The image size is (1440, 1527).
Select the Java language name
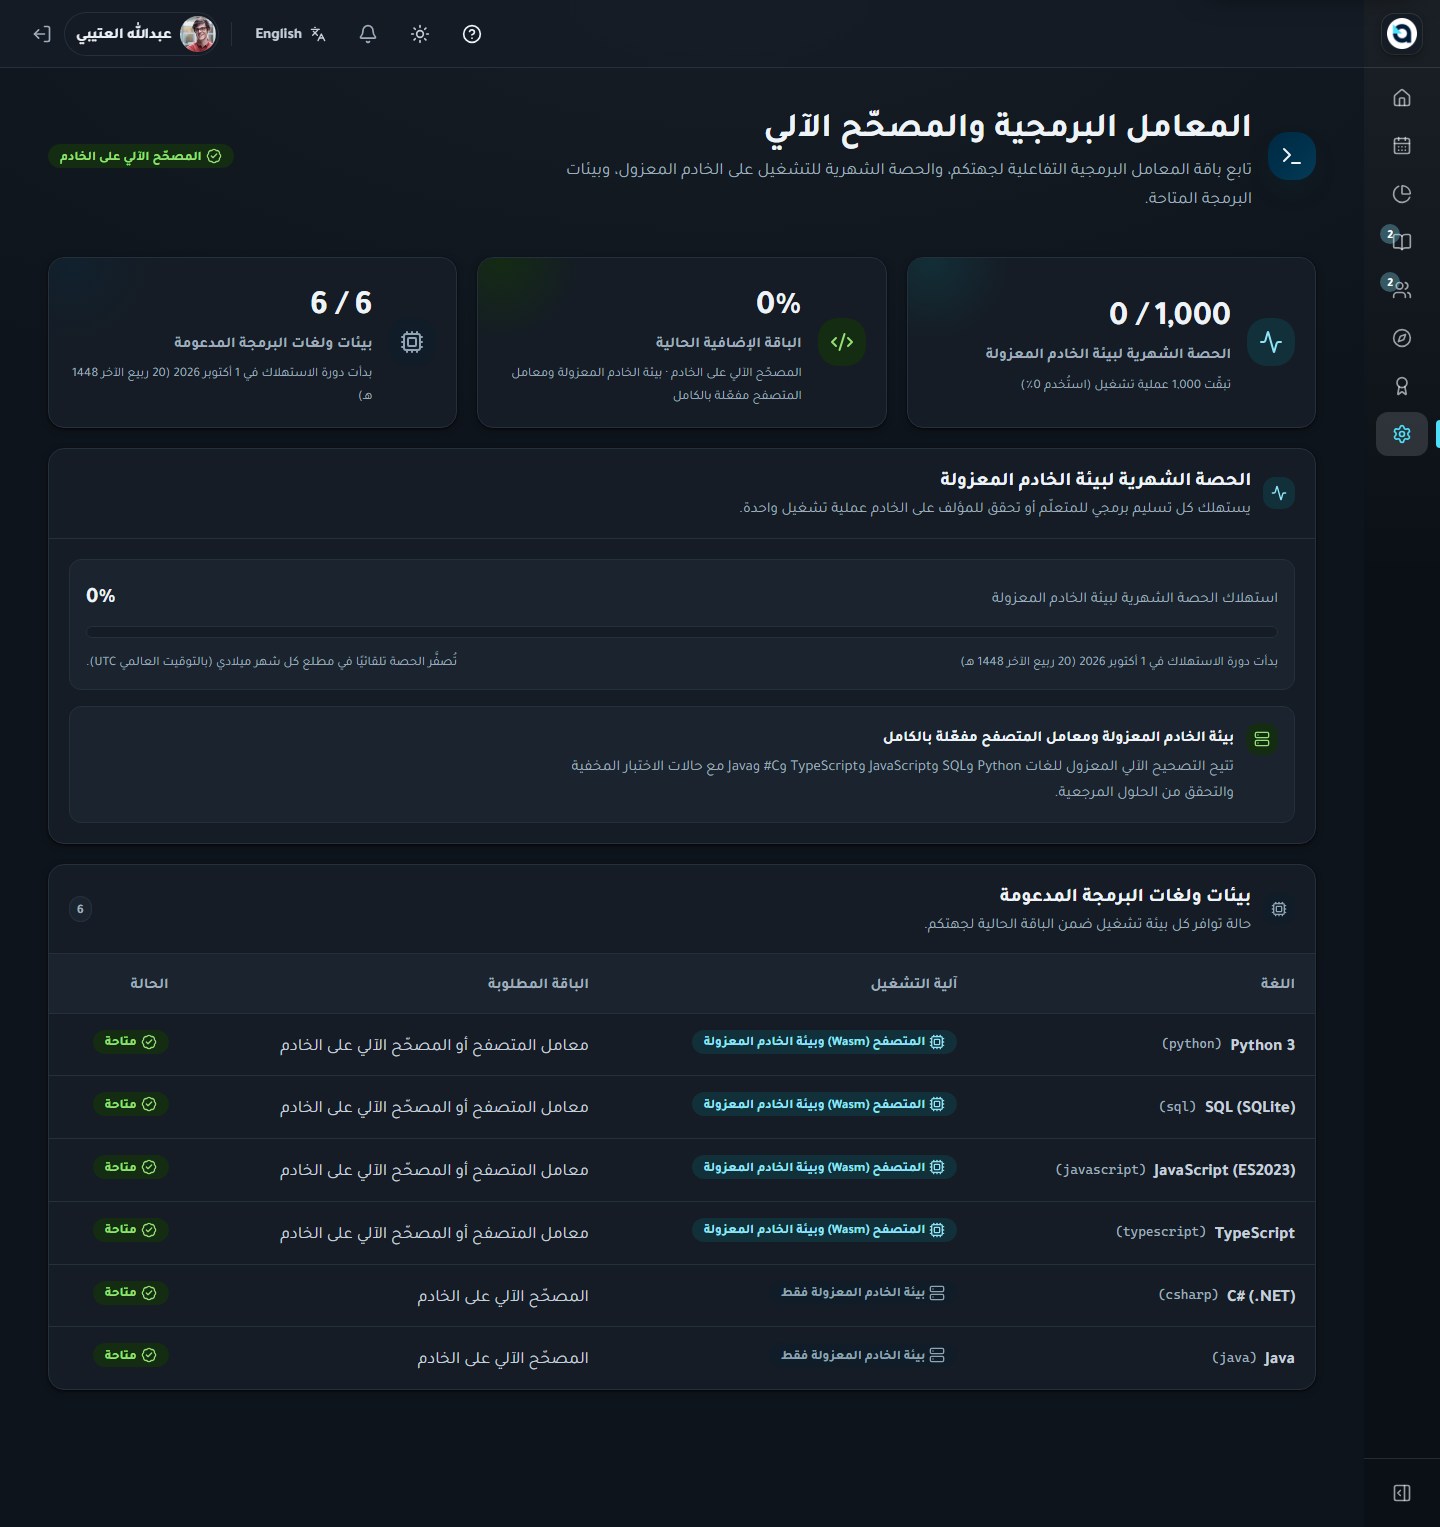pyautogui.click(x=1279, y=1358)
